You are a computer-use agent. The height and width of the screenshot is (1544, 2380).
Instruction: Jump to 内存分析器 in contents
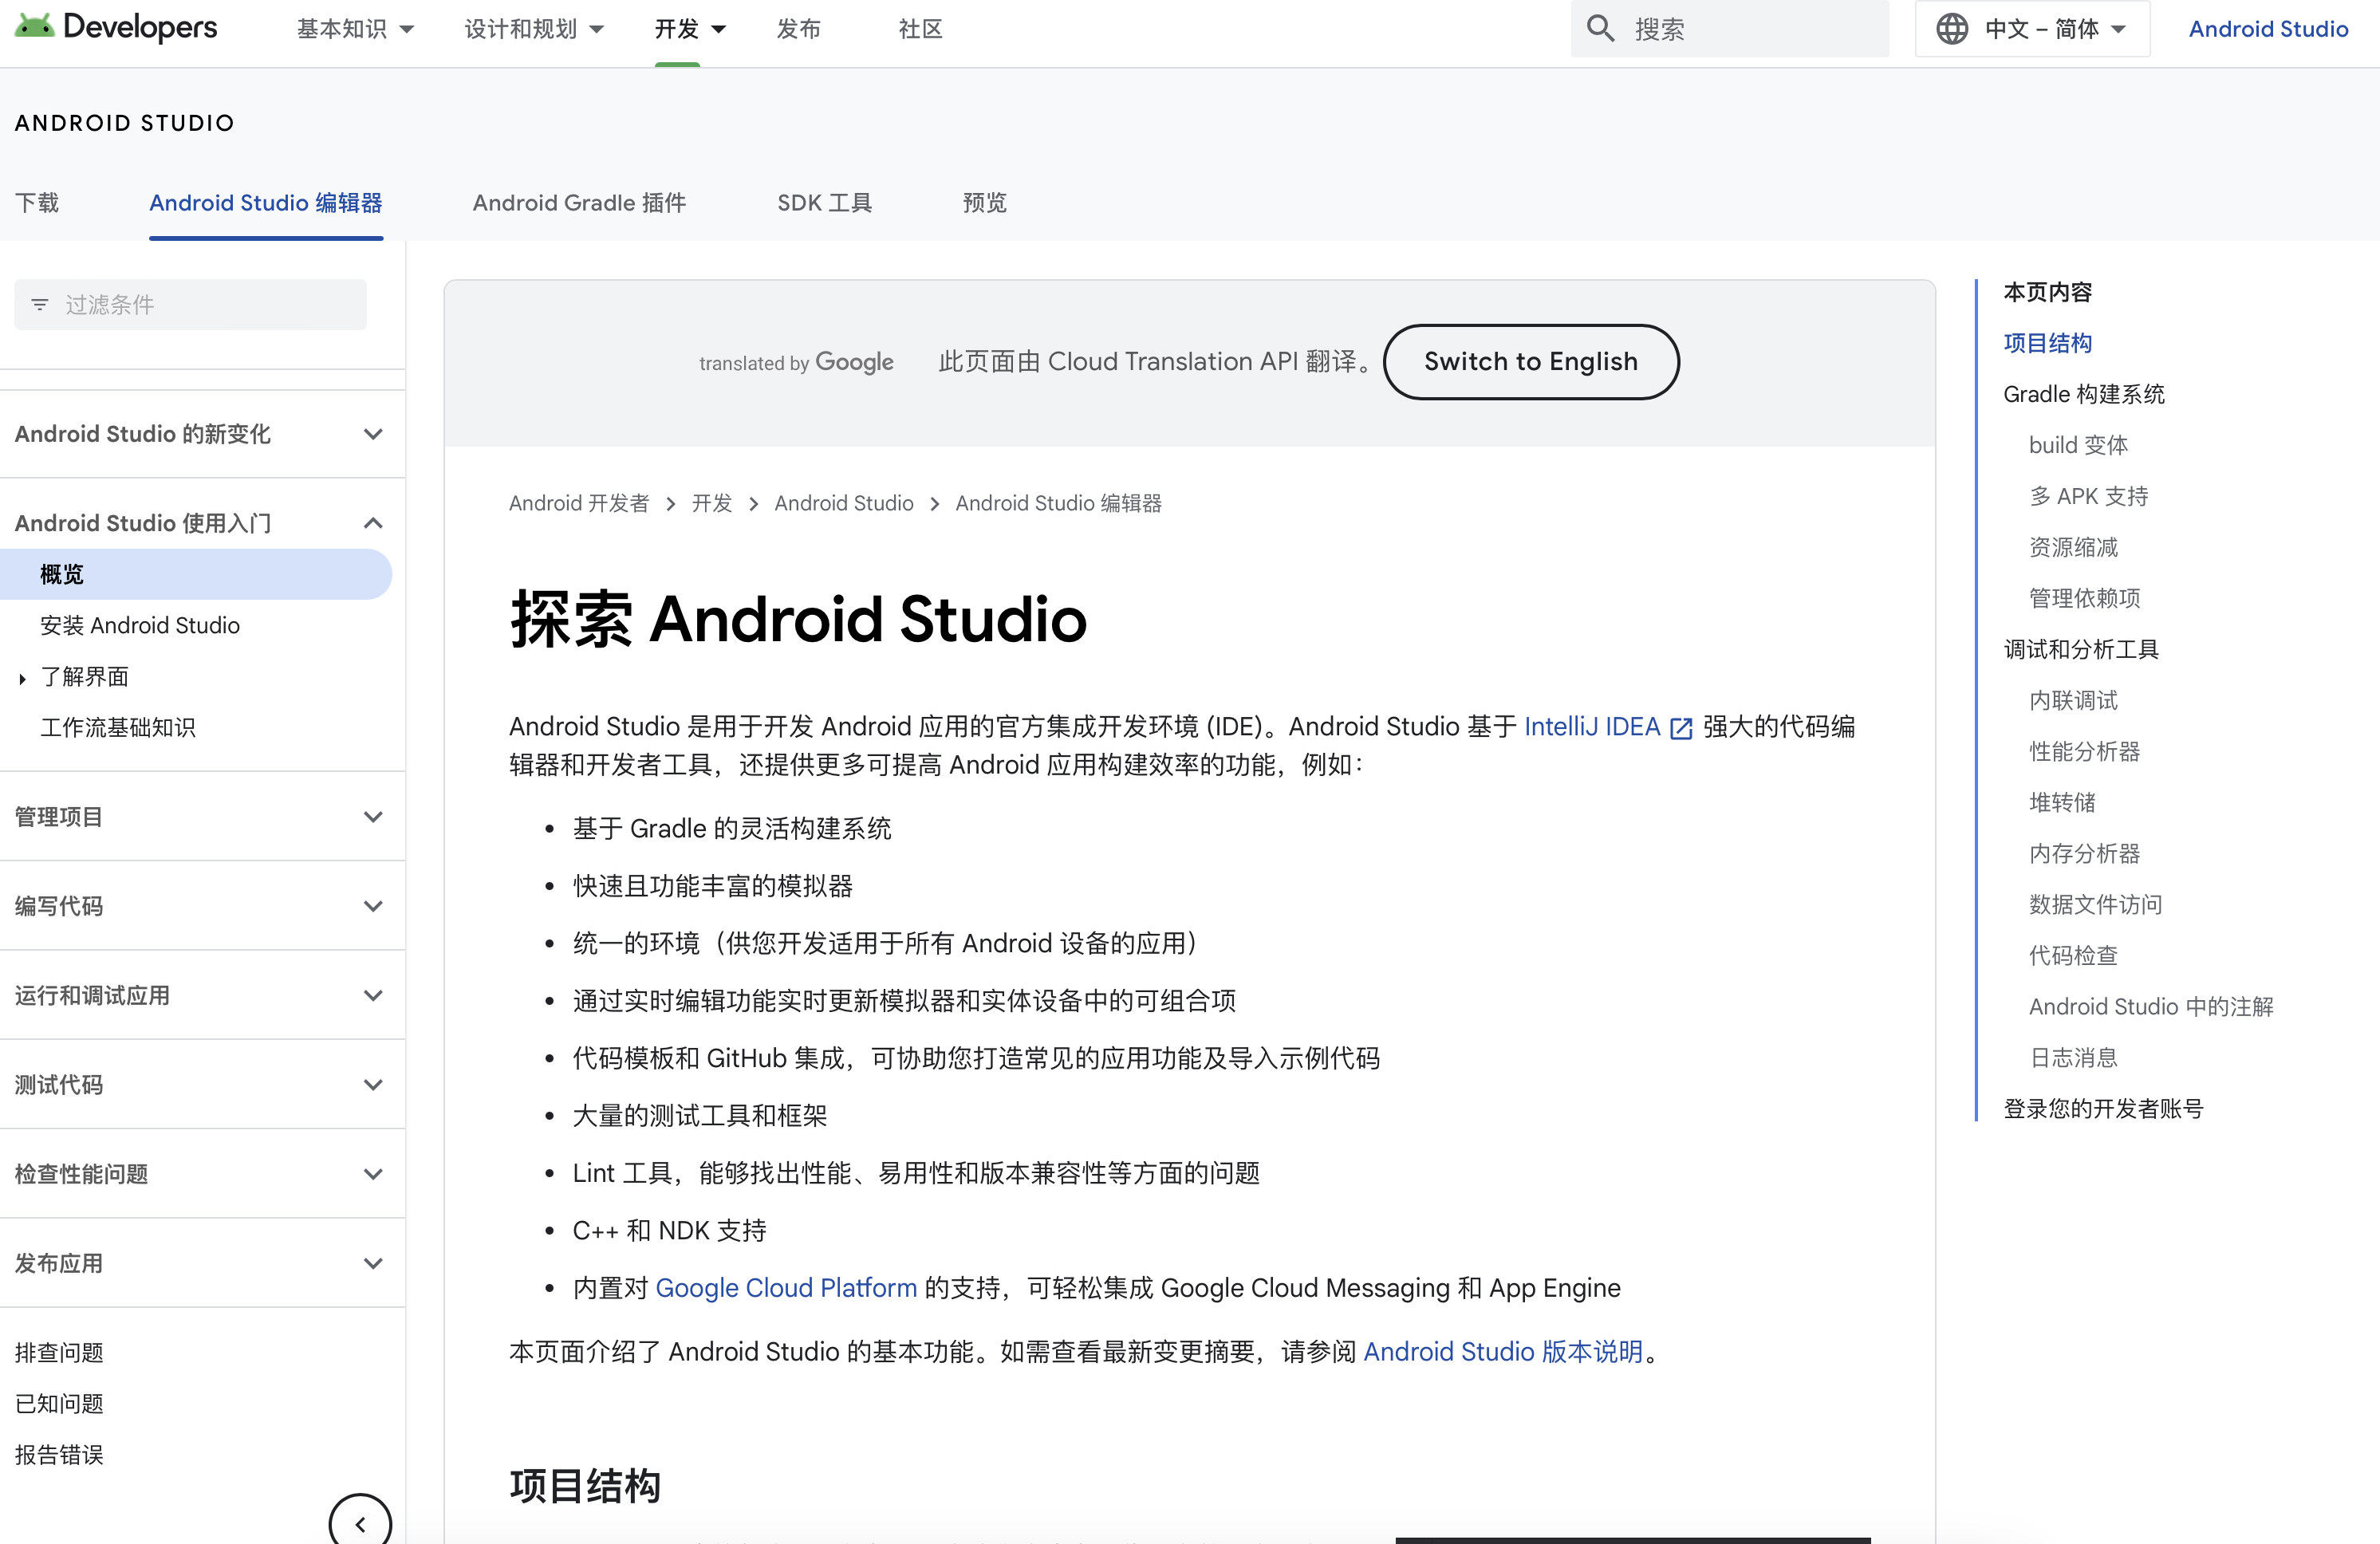[x=2084, y=853]
